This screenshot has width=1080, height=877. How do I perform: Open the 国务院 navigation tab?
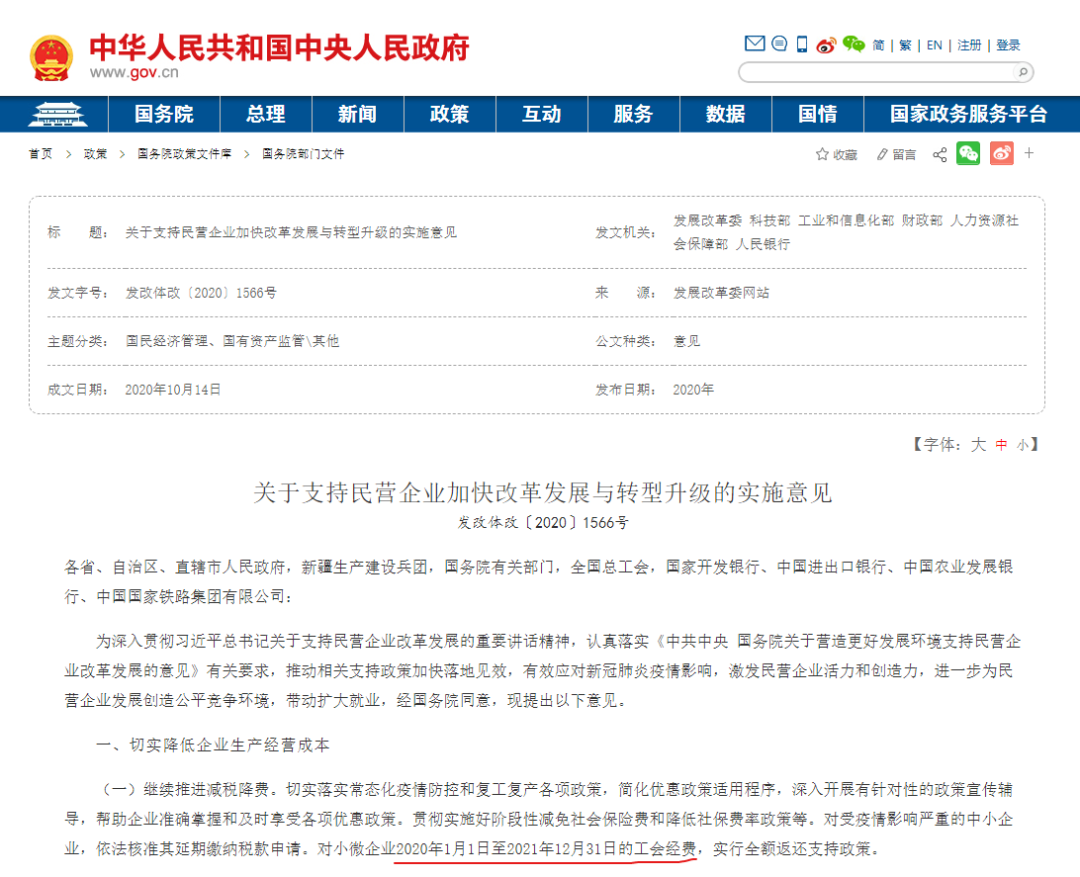pyautogui.click(x=164, y=114)
